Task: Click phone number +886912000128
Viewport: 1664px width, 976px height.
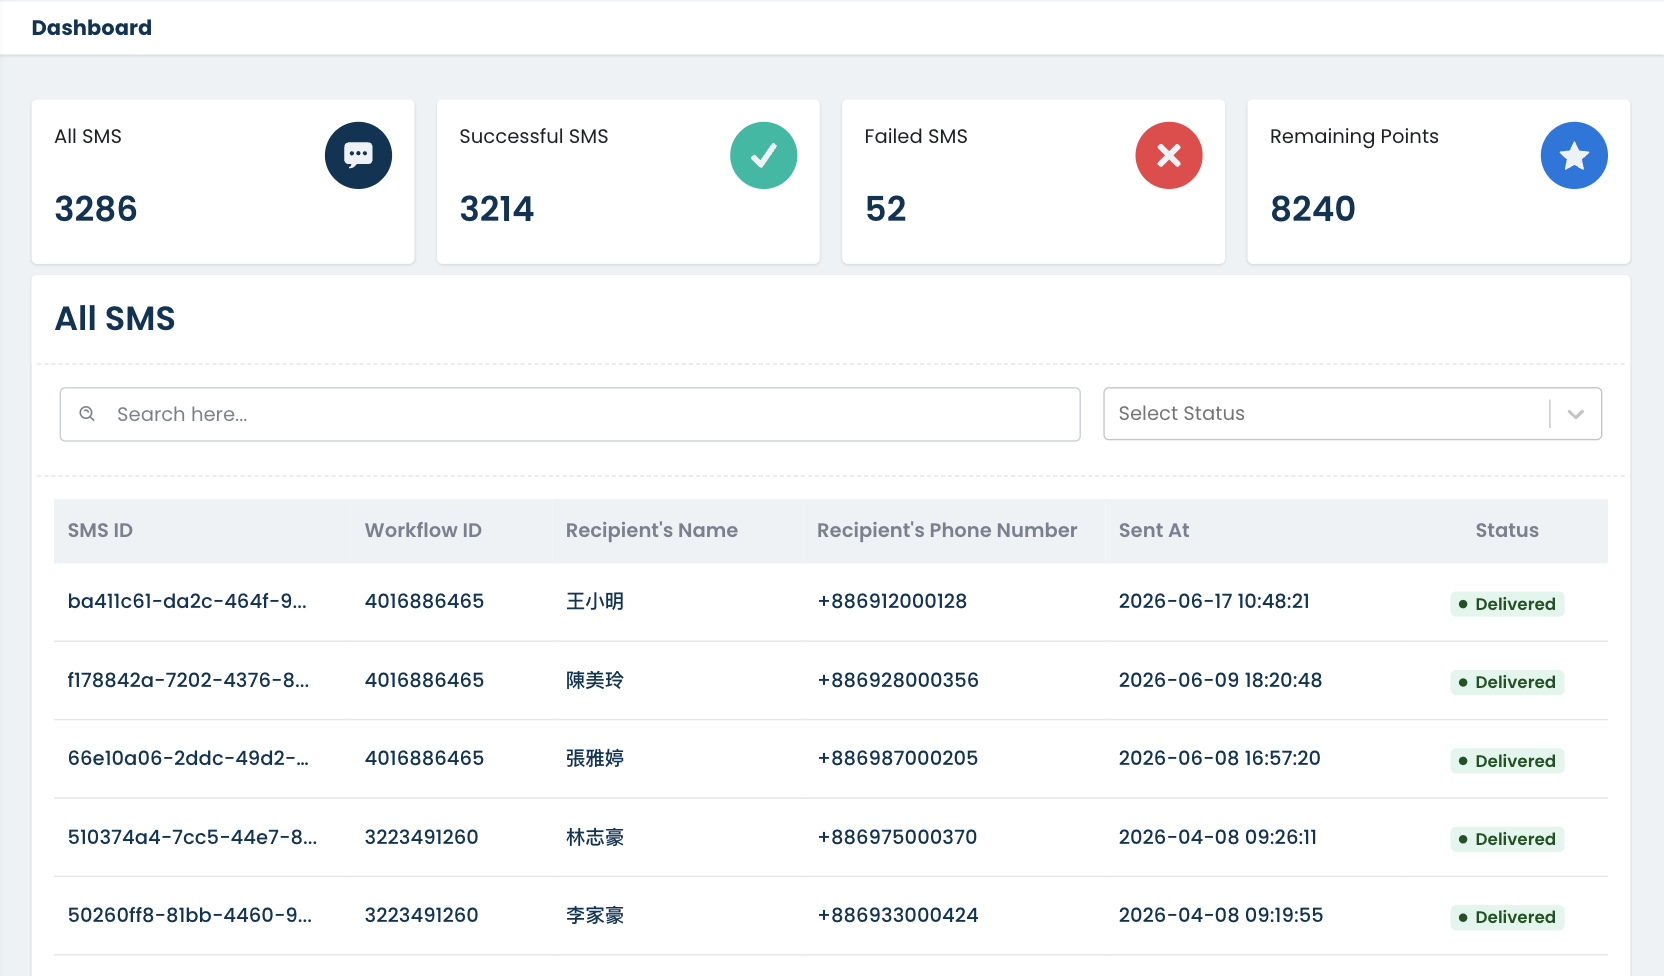Action: (892, 602)
